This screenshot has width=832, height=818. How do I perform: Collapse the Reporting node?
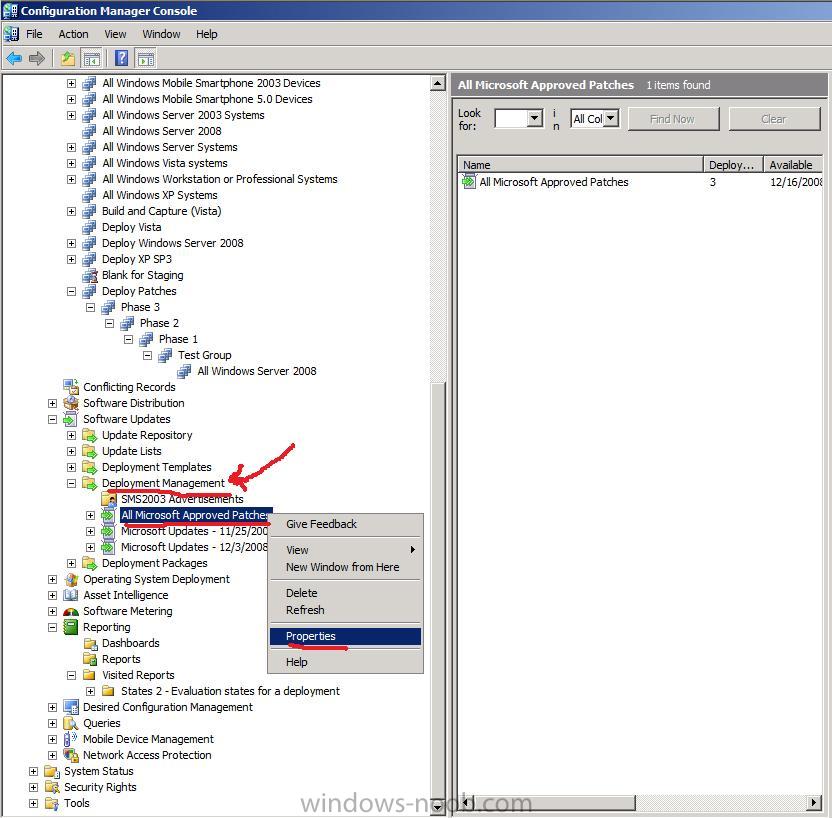click(52, 627)
